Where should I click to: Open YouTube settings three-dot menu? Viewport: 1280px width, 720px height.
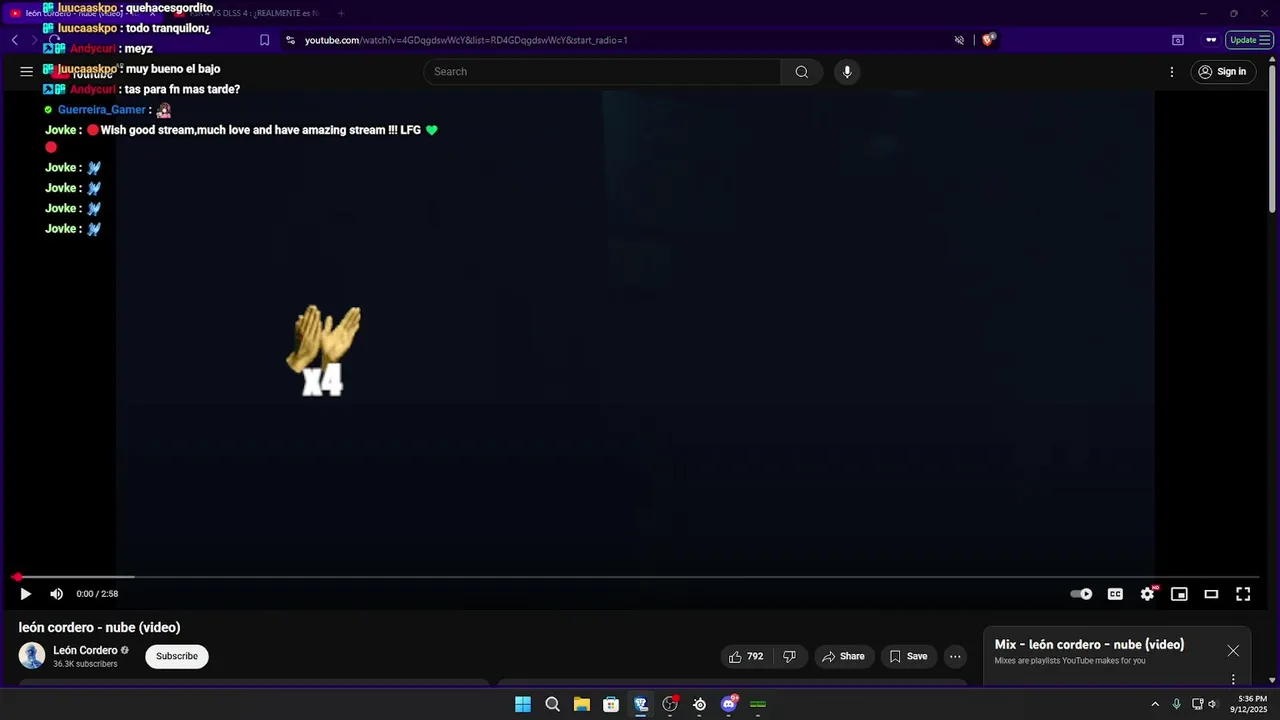(x=1172, y=72)
